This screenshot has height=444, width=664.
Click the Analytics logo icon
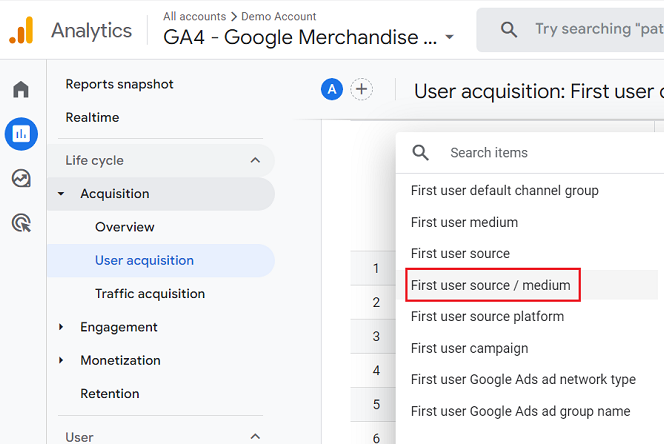click(x=21, y=30)
